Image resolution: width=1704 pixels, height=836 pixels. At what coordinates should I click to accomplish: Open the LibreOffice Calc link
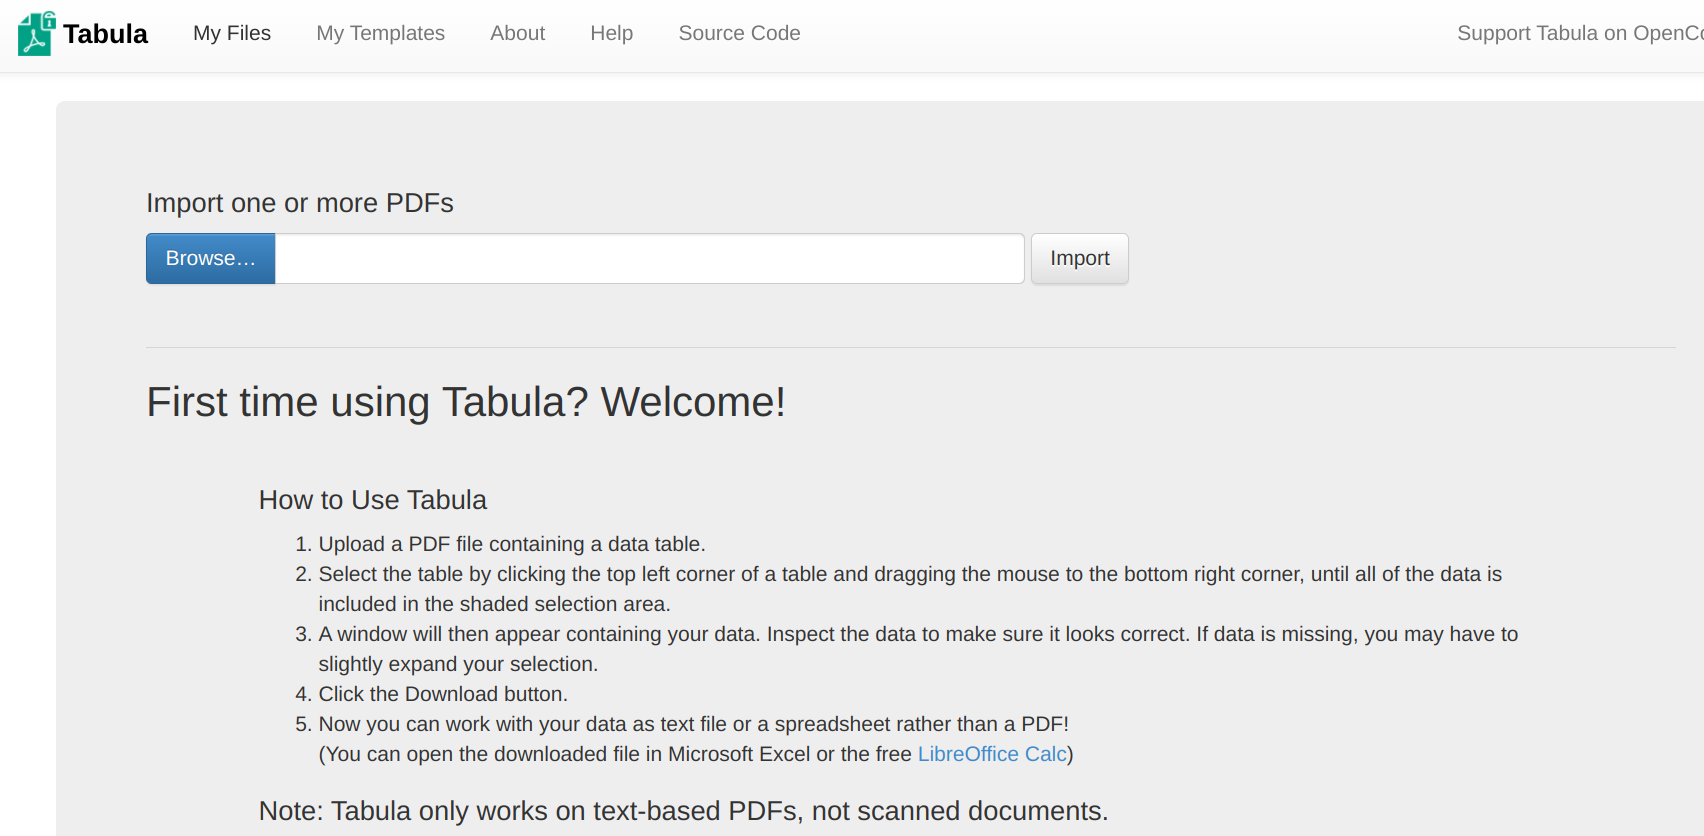[991, 754]
